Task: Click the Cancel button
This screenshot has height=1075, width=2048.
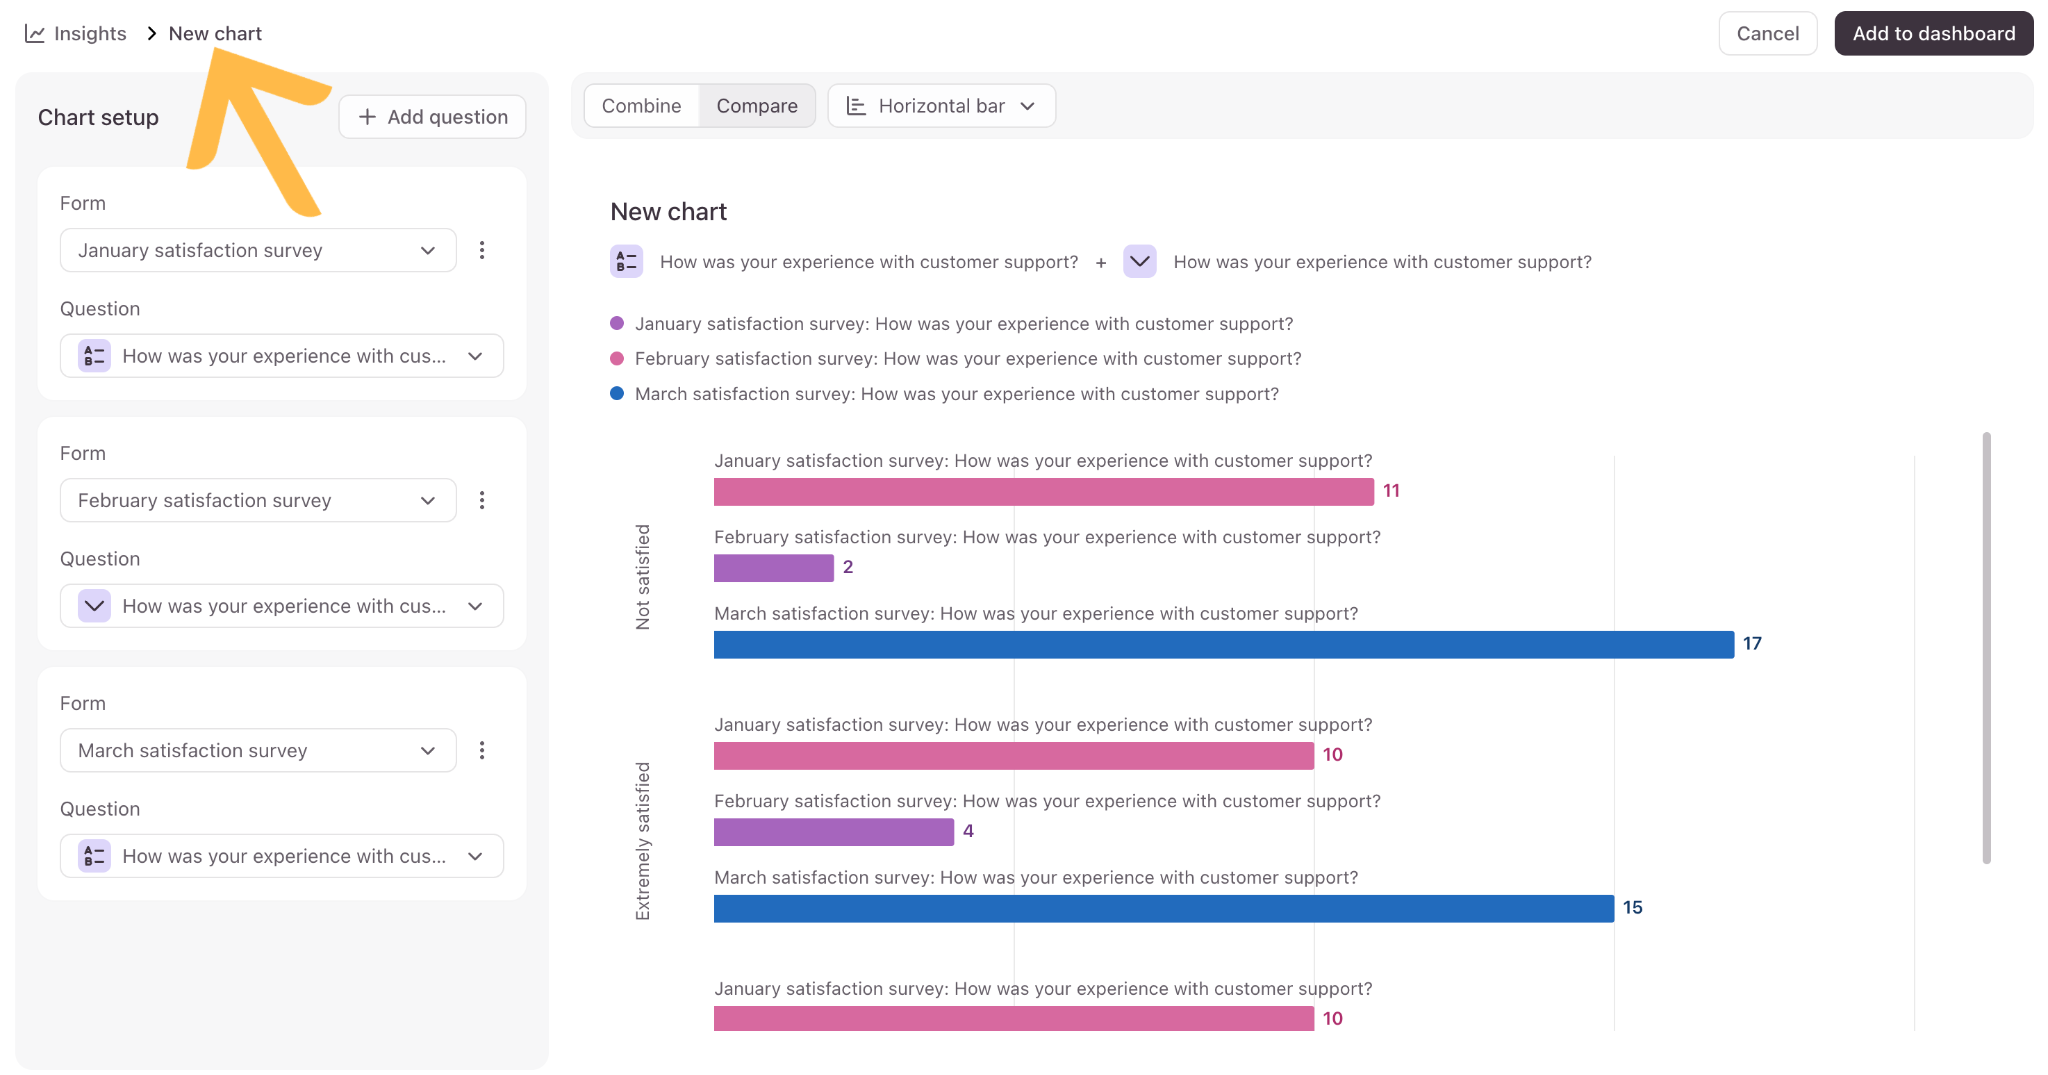Action: 1768,33
